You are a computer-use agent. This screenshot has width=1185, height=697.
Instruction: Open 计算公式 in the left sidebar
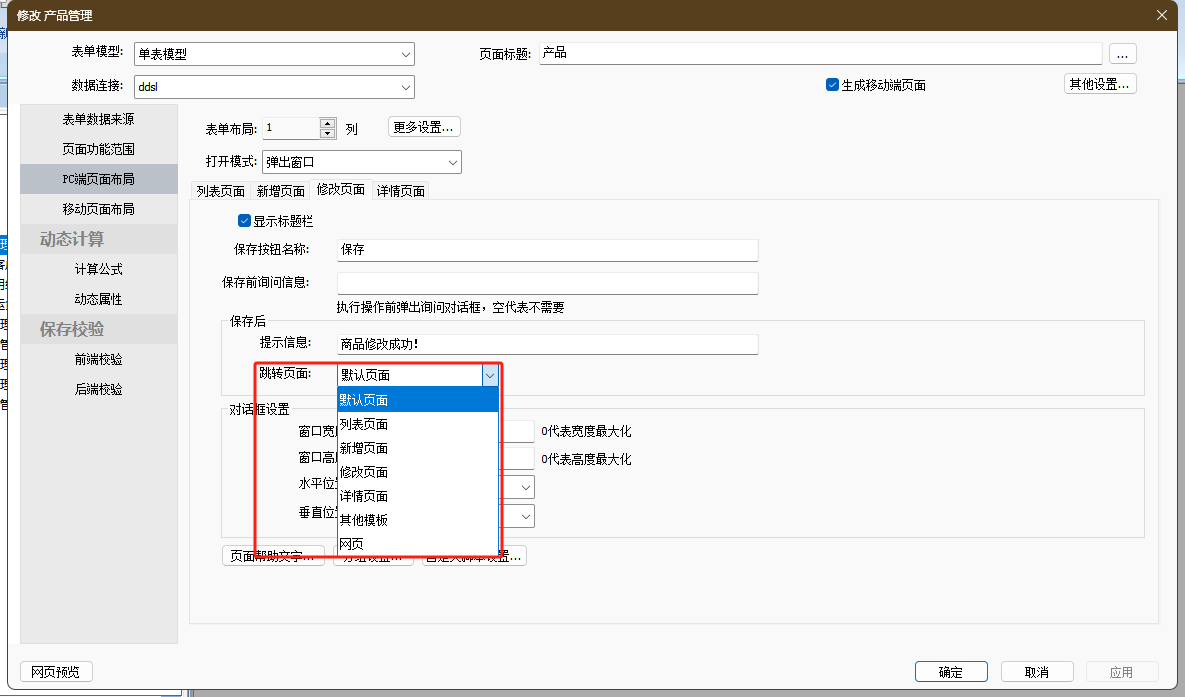coord(98,269)
